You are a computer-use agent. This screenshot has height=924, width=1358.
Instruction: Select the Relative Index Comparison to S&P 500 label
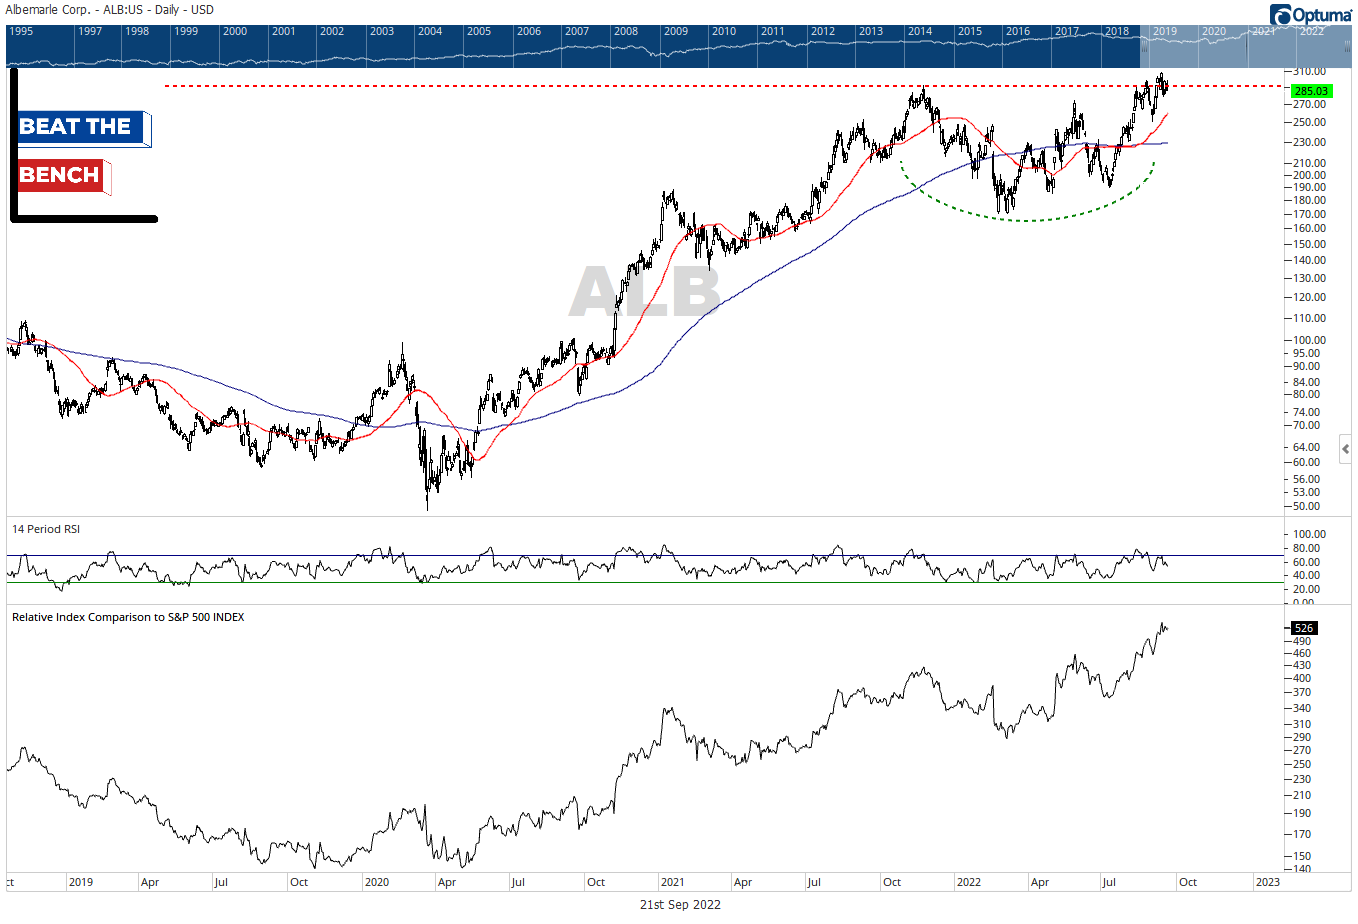pos(128,617)
